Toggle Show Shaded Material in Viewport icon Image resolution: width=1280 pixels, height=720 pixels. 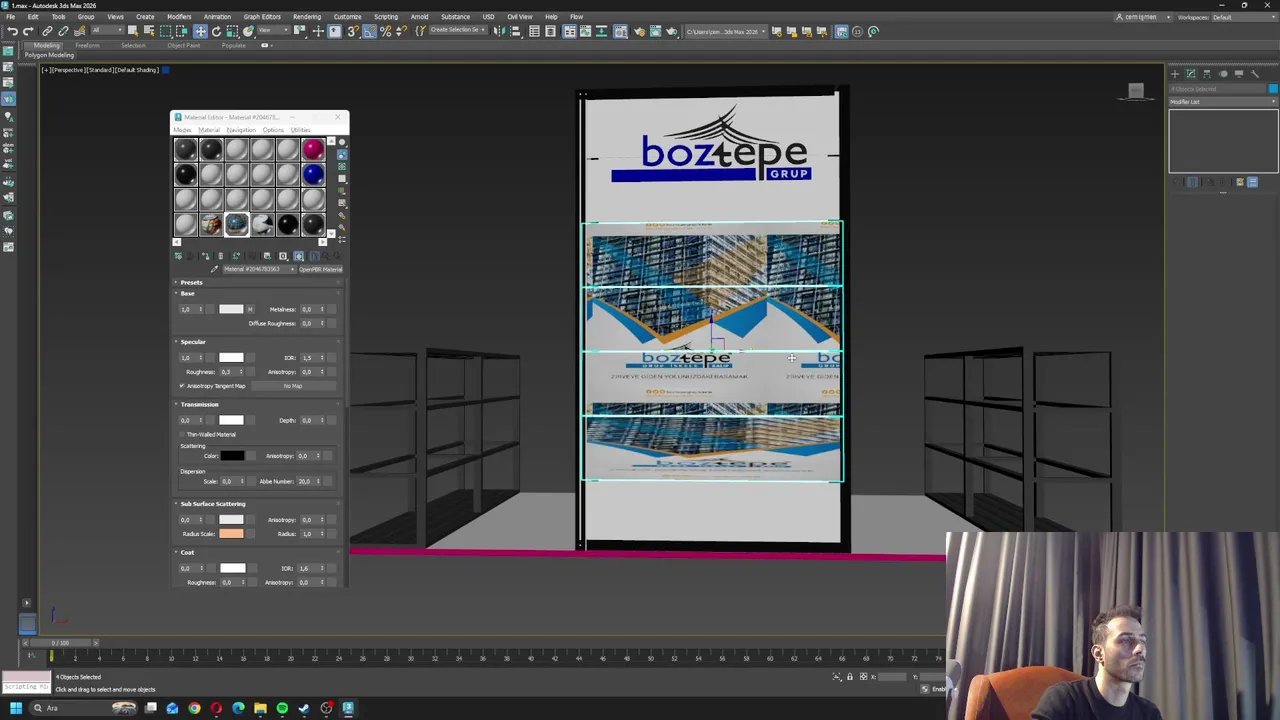[x=298, y=256]
